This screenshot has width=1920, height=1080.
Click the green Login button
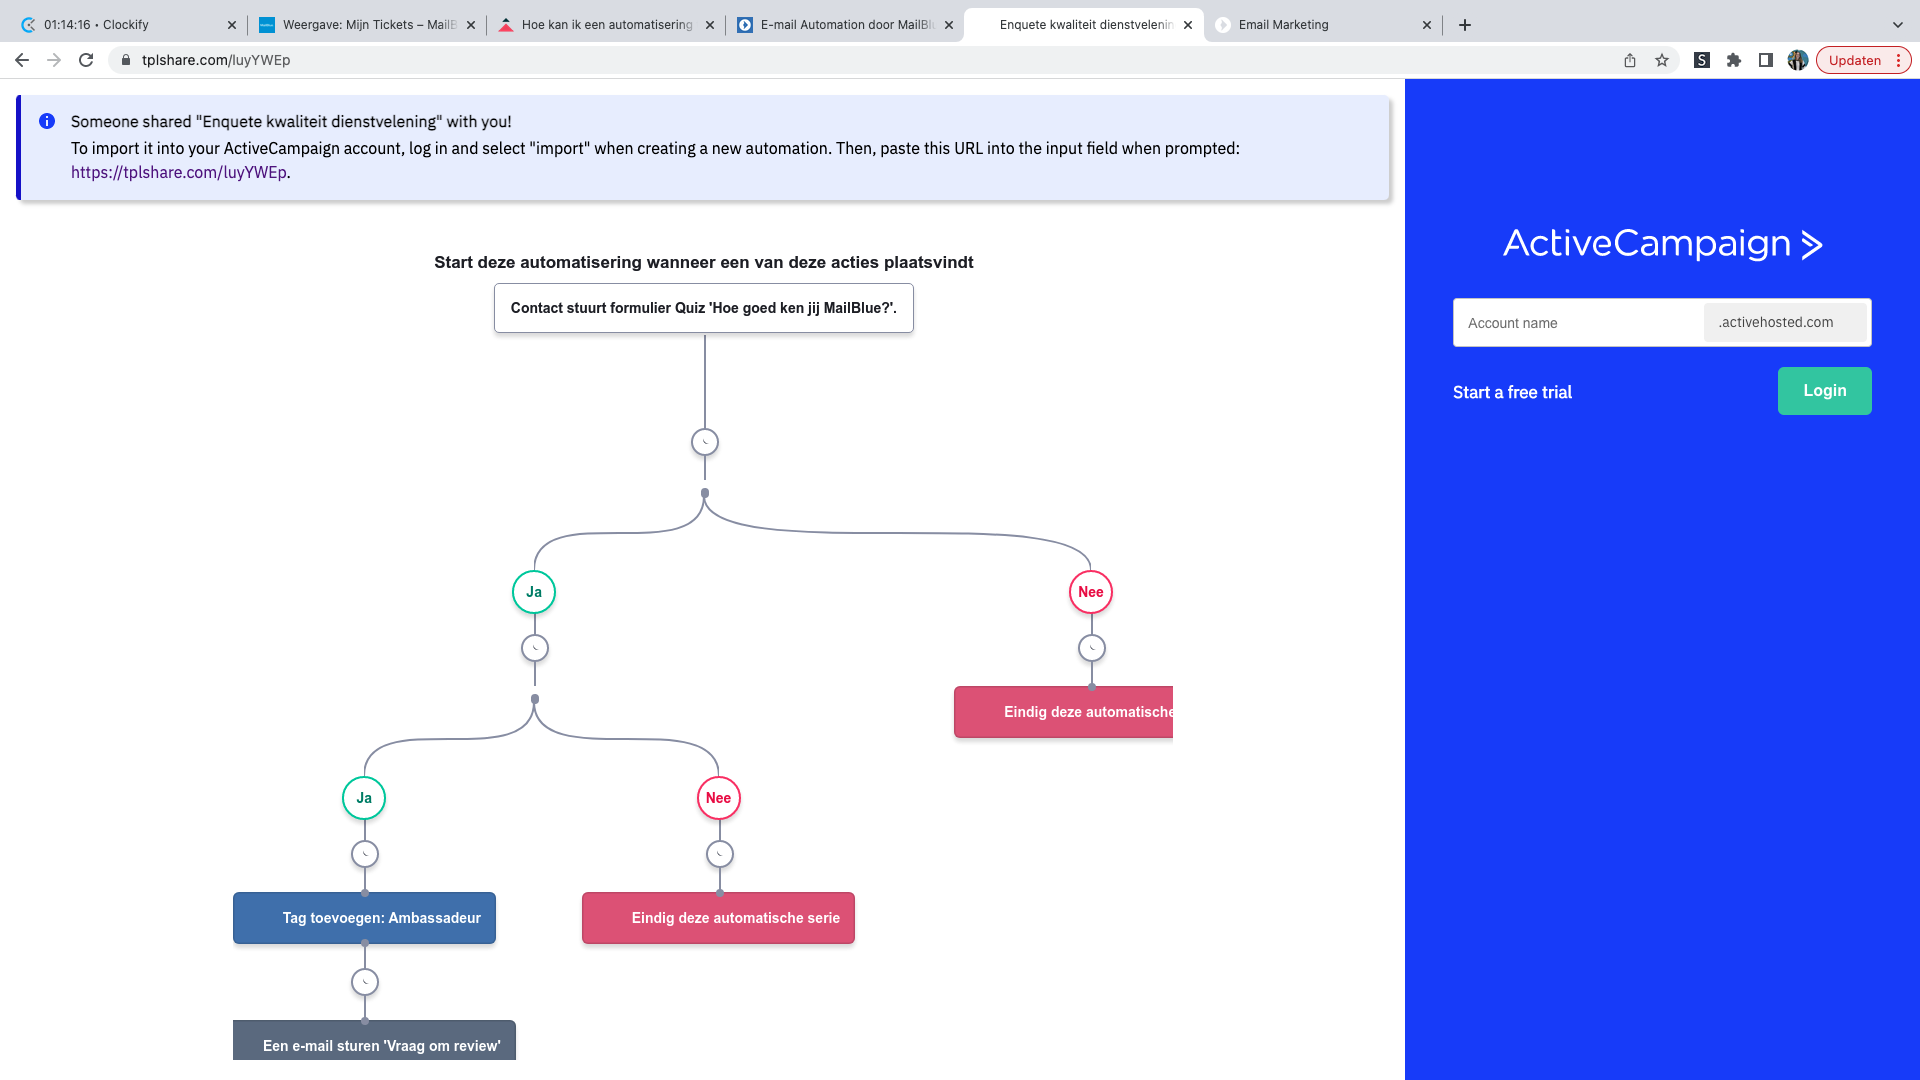(1824, 391)
